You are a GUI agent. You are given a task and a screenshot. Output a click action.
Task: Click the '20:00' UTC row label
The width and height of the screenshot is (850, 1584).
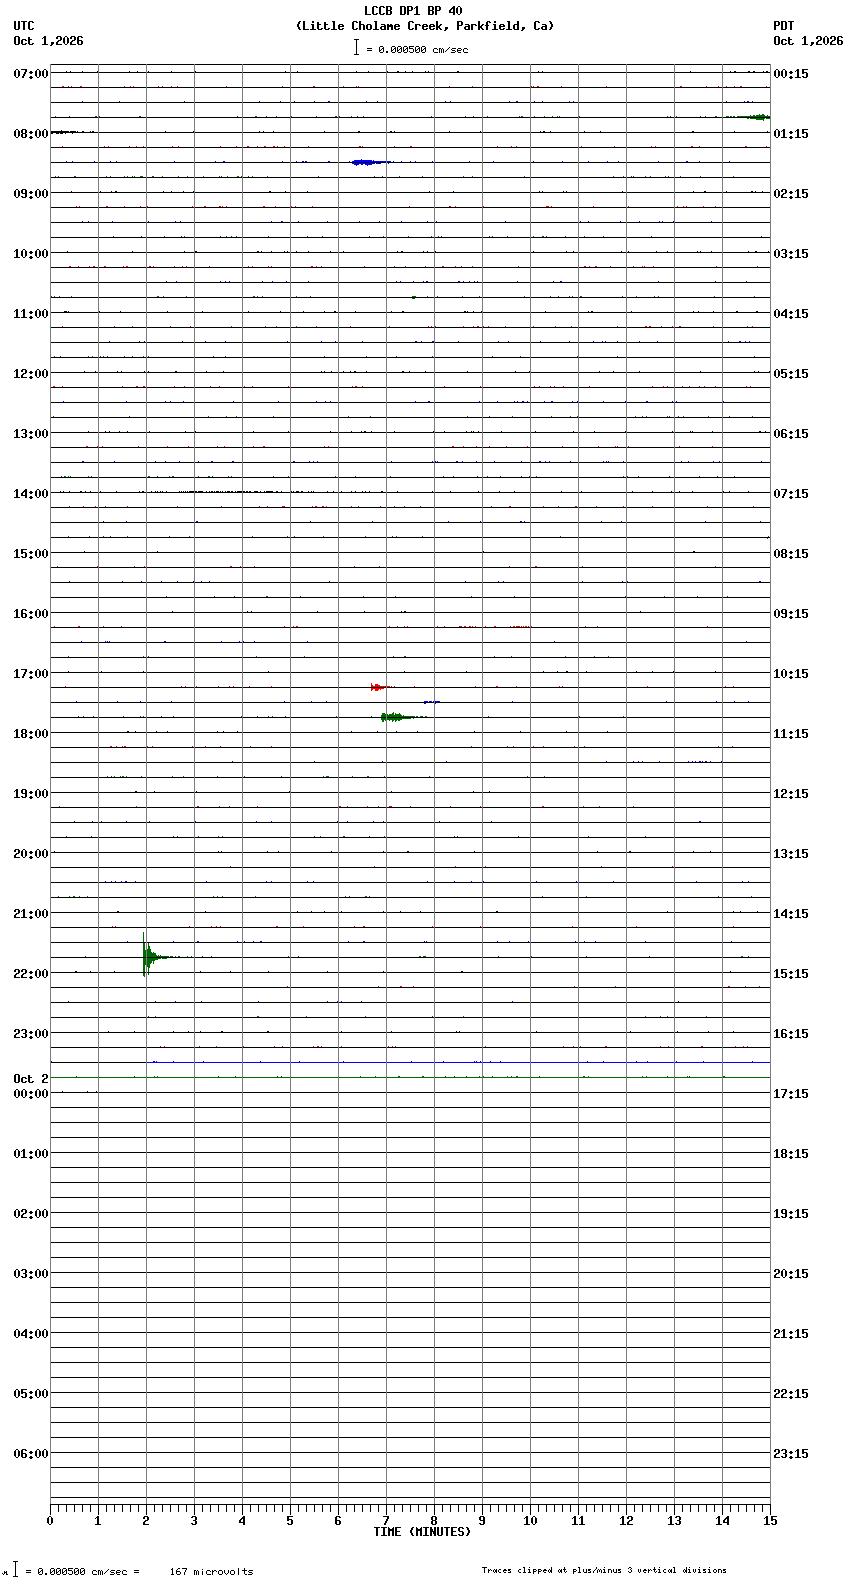(x=31, y=854)
